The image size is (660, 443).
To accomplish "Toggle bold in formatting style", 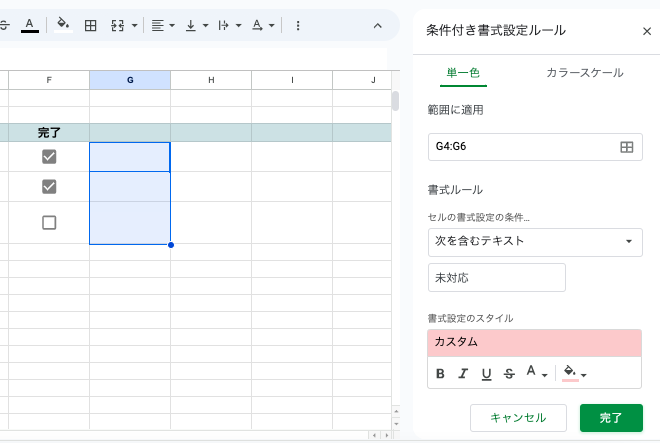I will [x=440, y=374].
